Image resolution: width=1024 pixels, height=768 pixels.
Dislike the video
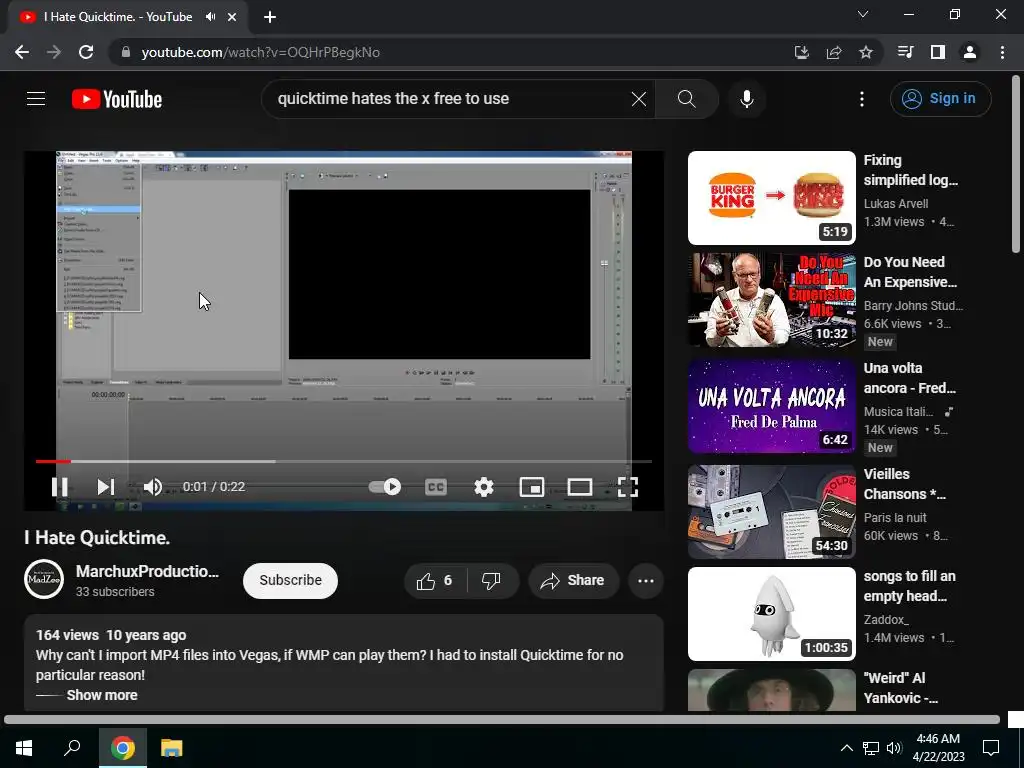(491, 581)
